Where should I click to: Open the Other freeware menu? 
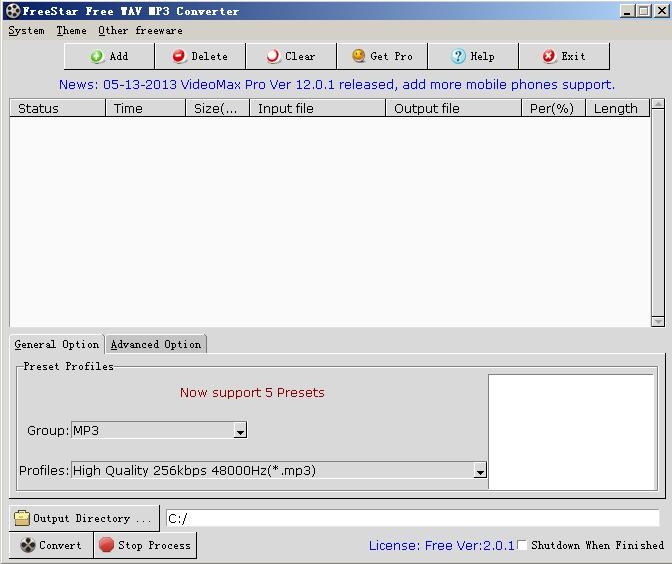140,30
